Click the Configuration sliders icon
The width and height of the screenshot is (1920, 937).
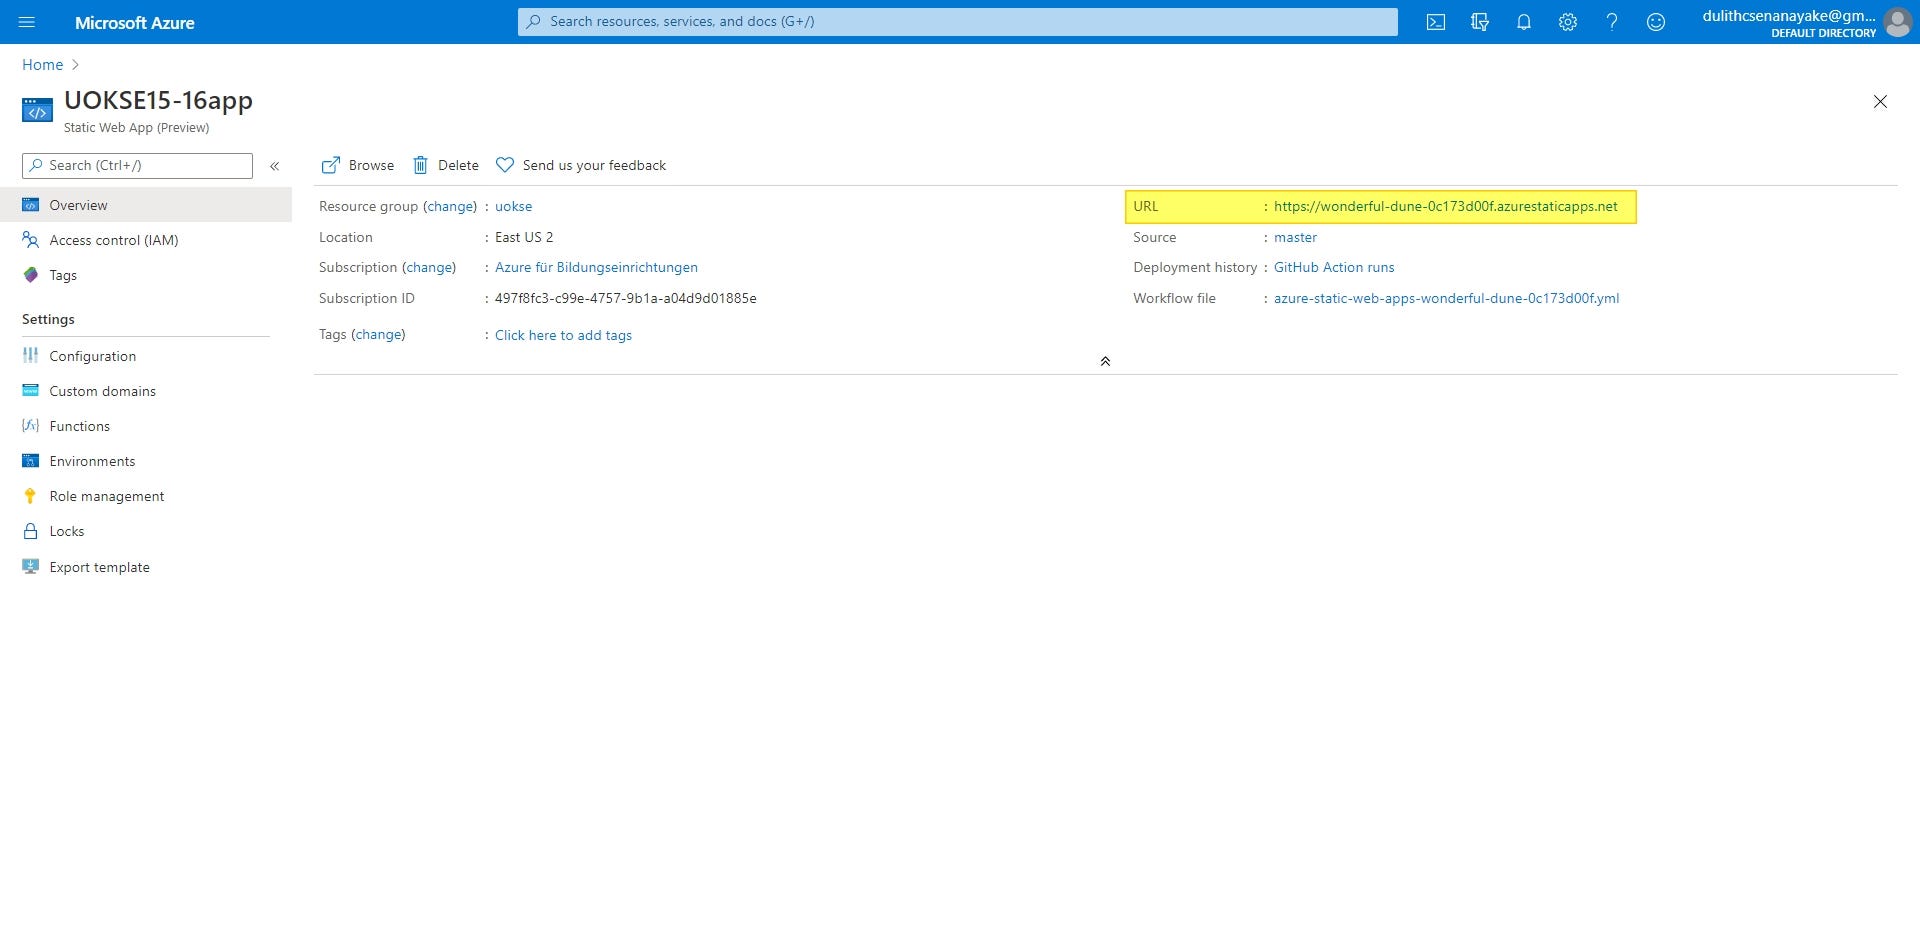31,356
